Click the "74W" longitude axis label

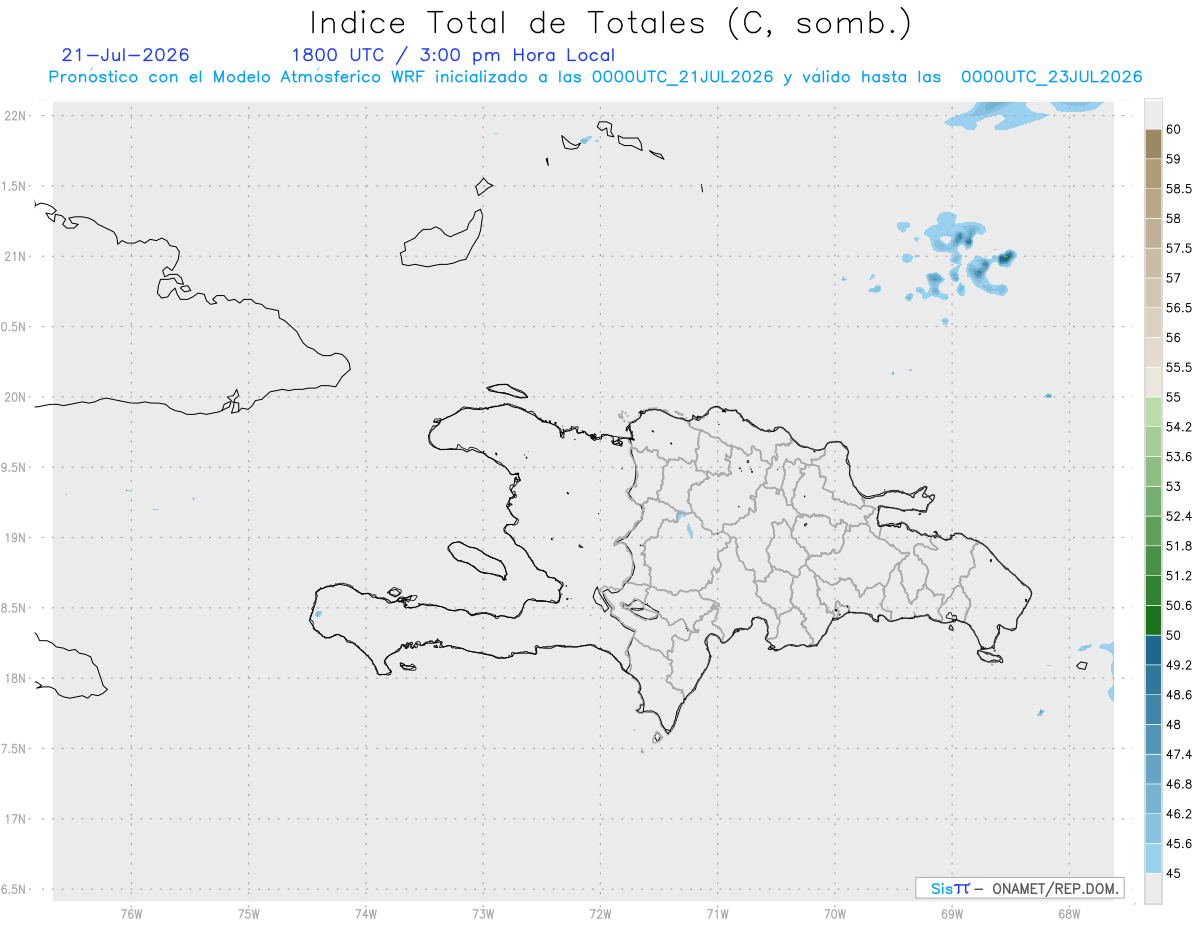coord(365,914)
